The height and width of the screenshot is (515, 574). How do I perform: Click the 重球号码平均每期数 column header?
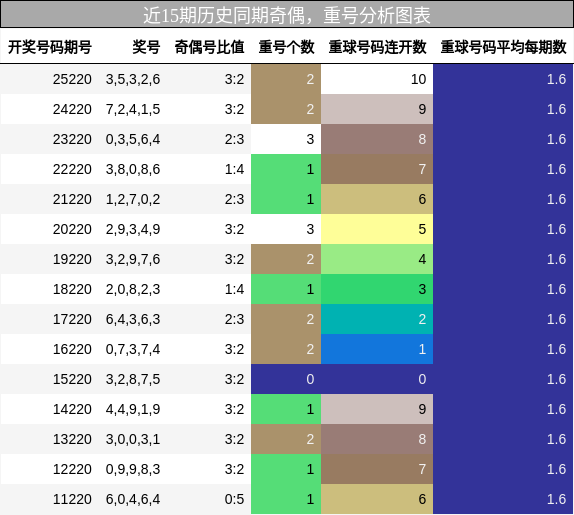[x=503, y=47]
